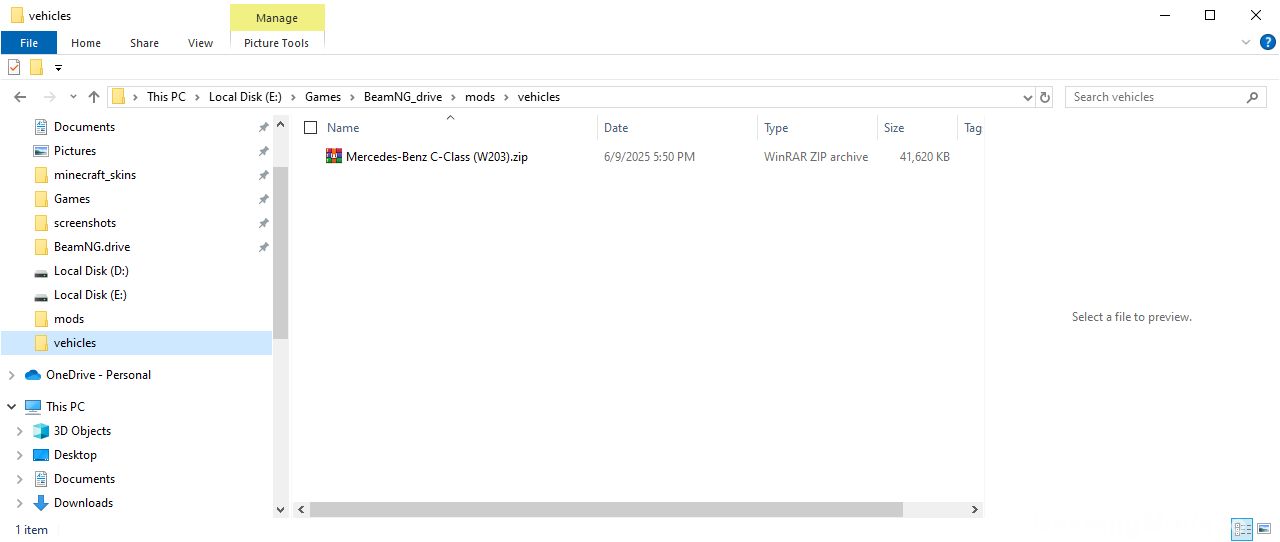Image resolution: width=1280 pixels, height=542 pixels.
Task: Click the Downloads arrow icon
Action: tap(41, 503)
